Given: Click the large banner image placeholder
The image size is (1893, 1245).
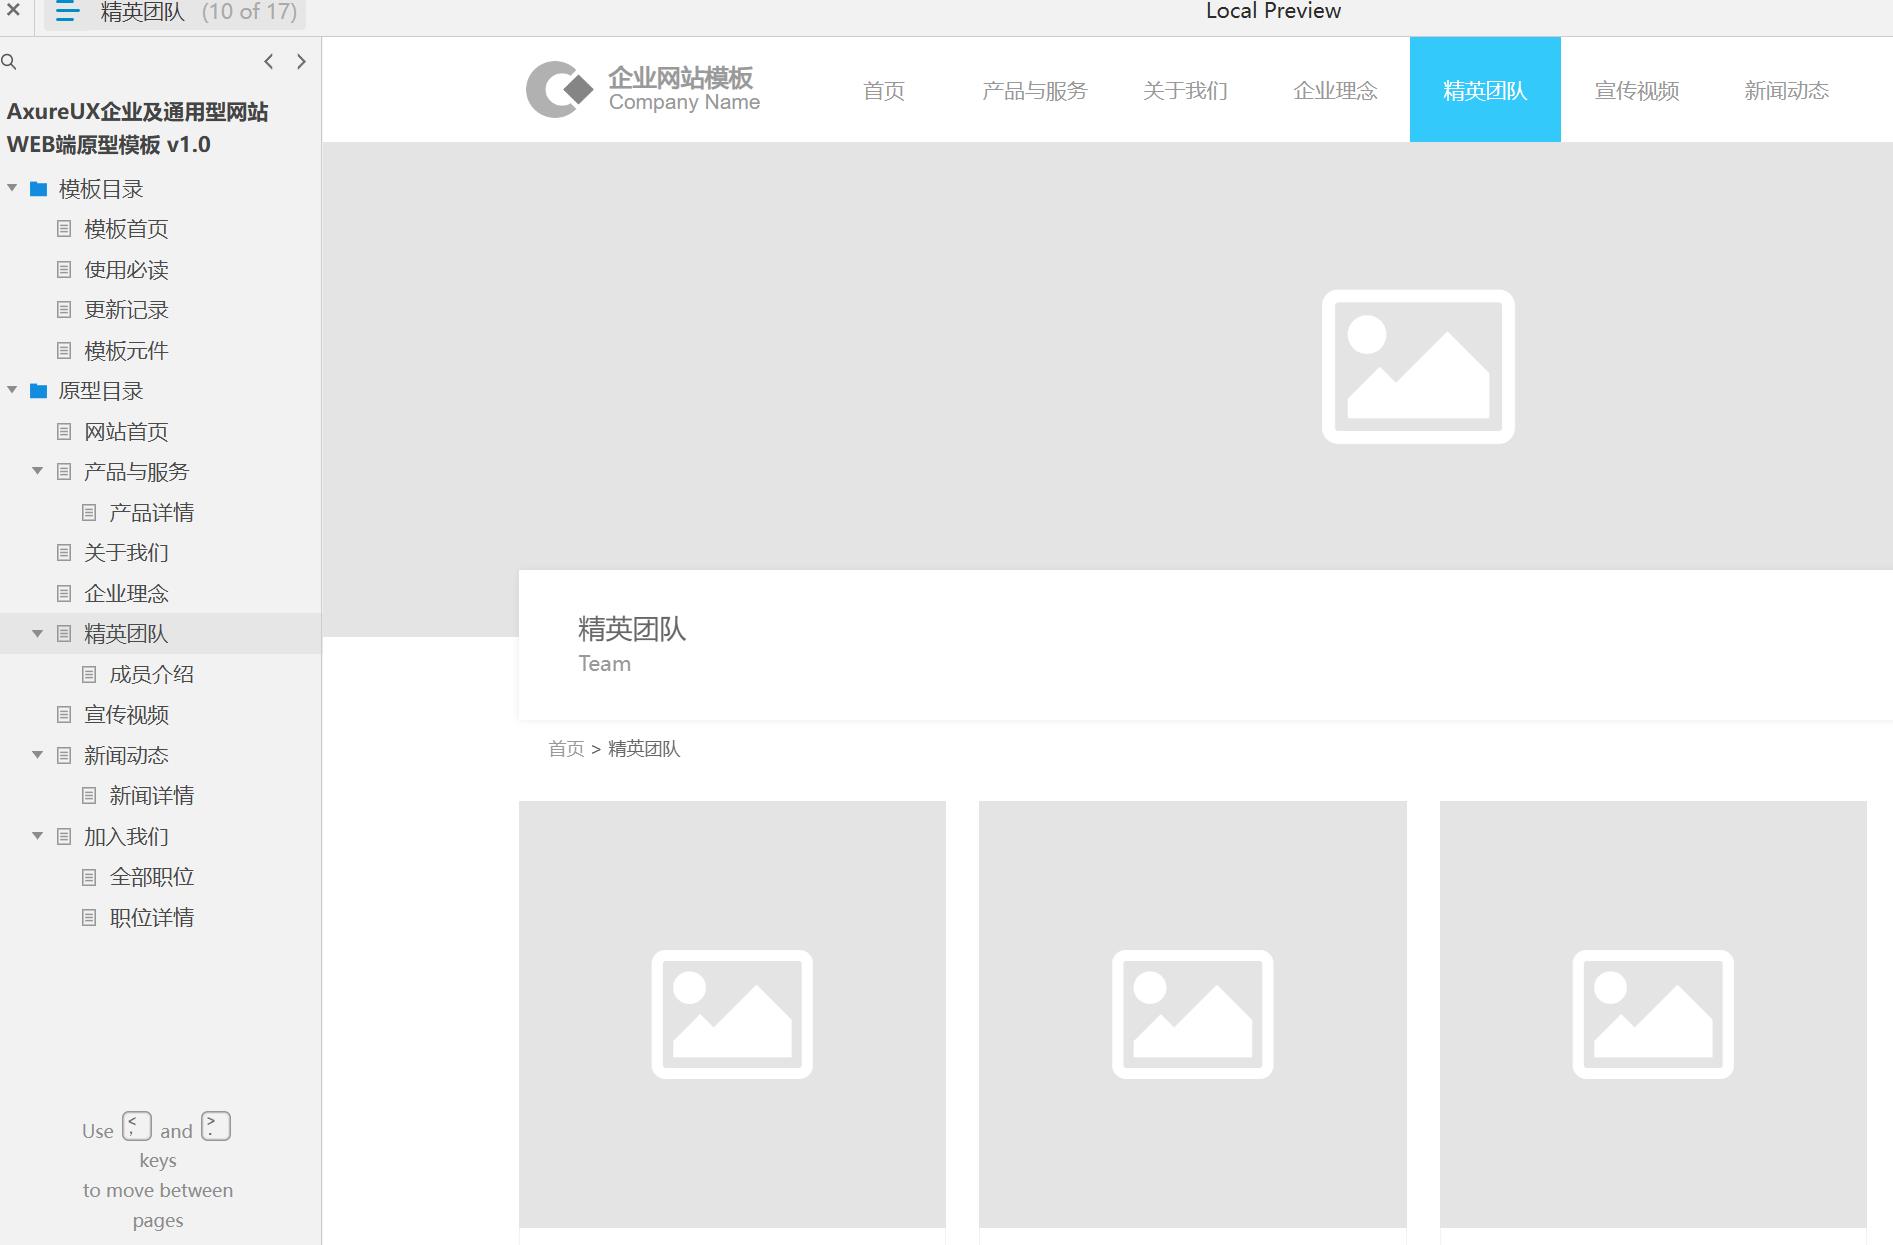Looking at the screenshot, I should tap(1417, 366).
